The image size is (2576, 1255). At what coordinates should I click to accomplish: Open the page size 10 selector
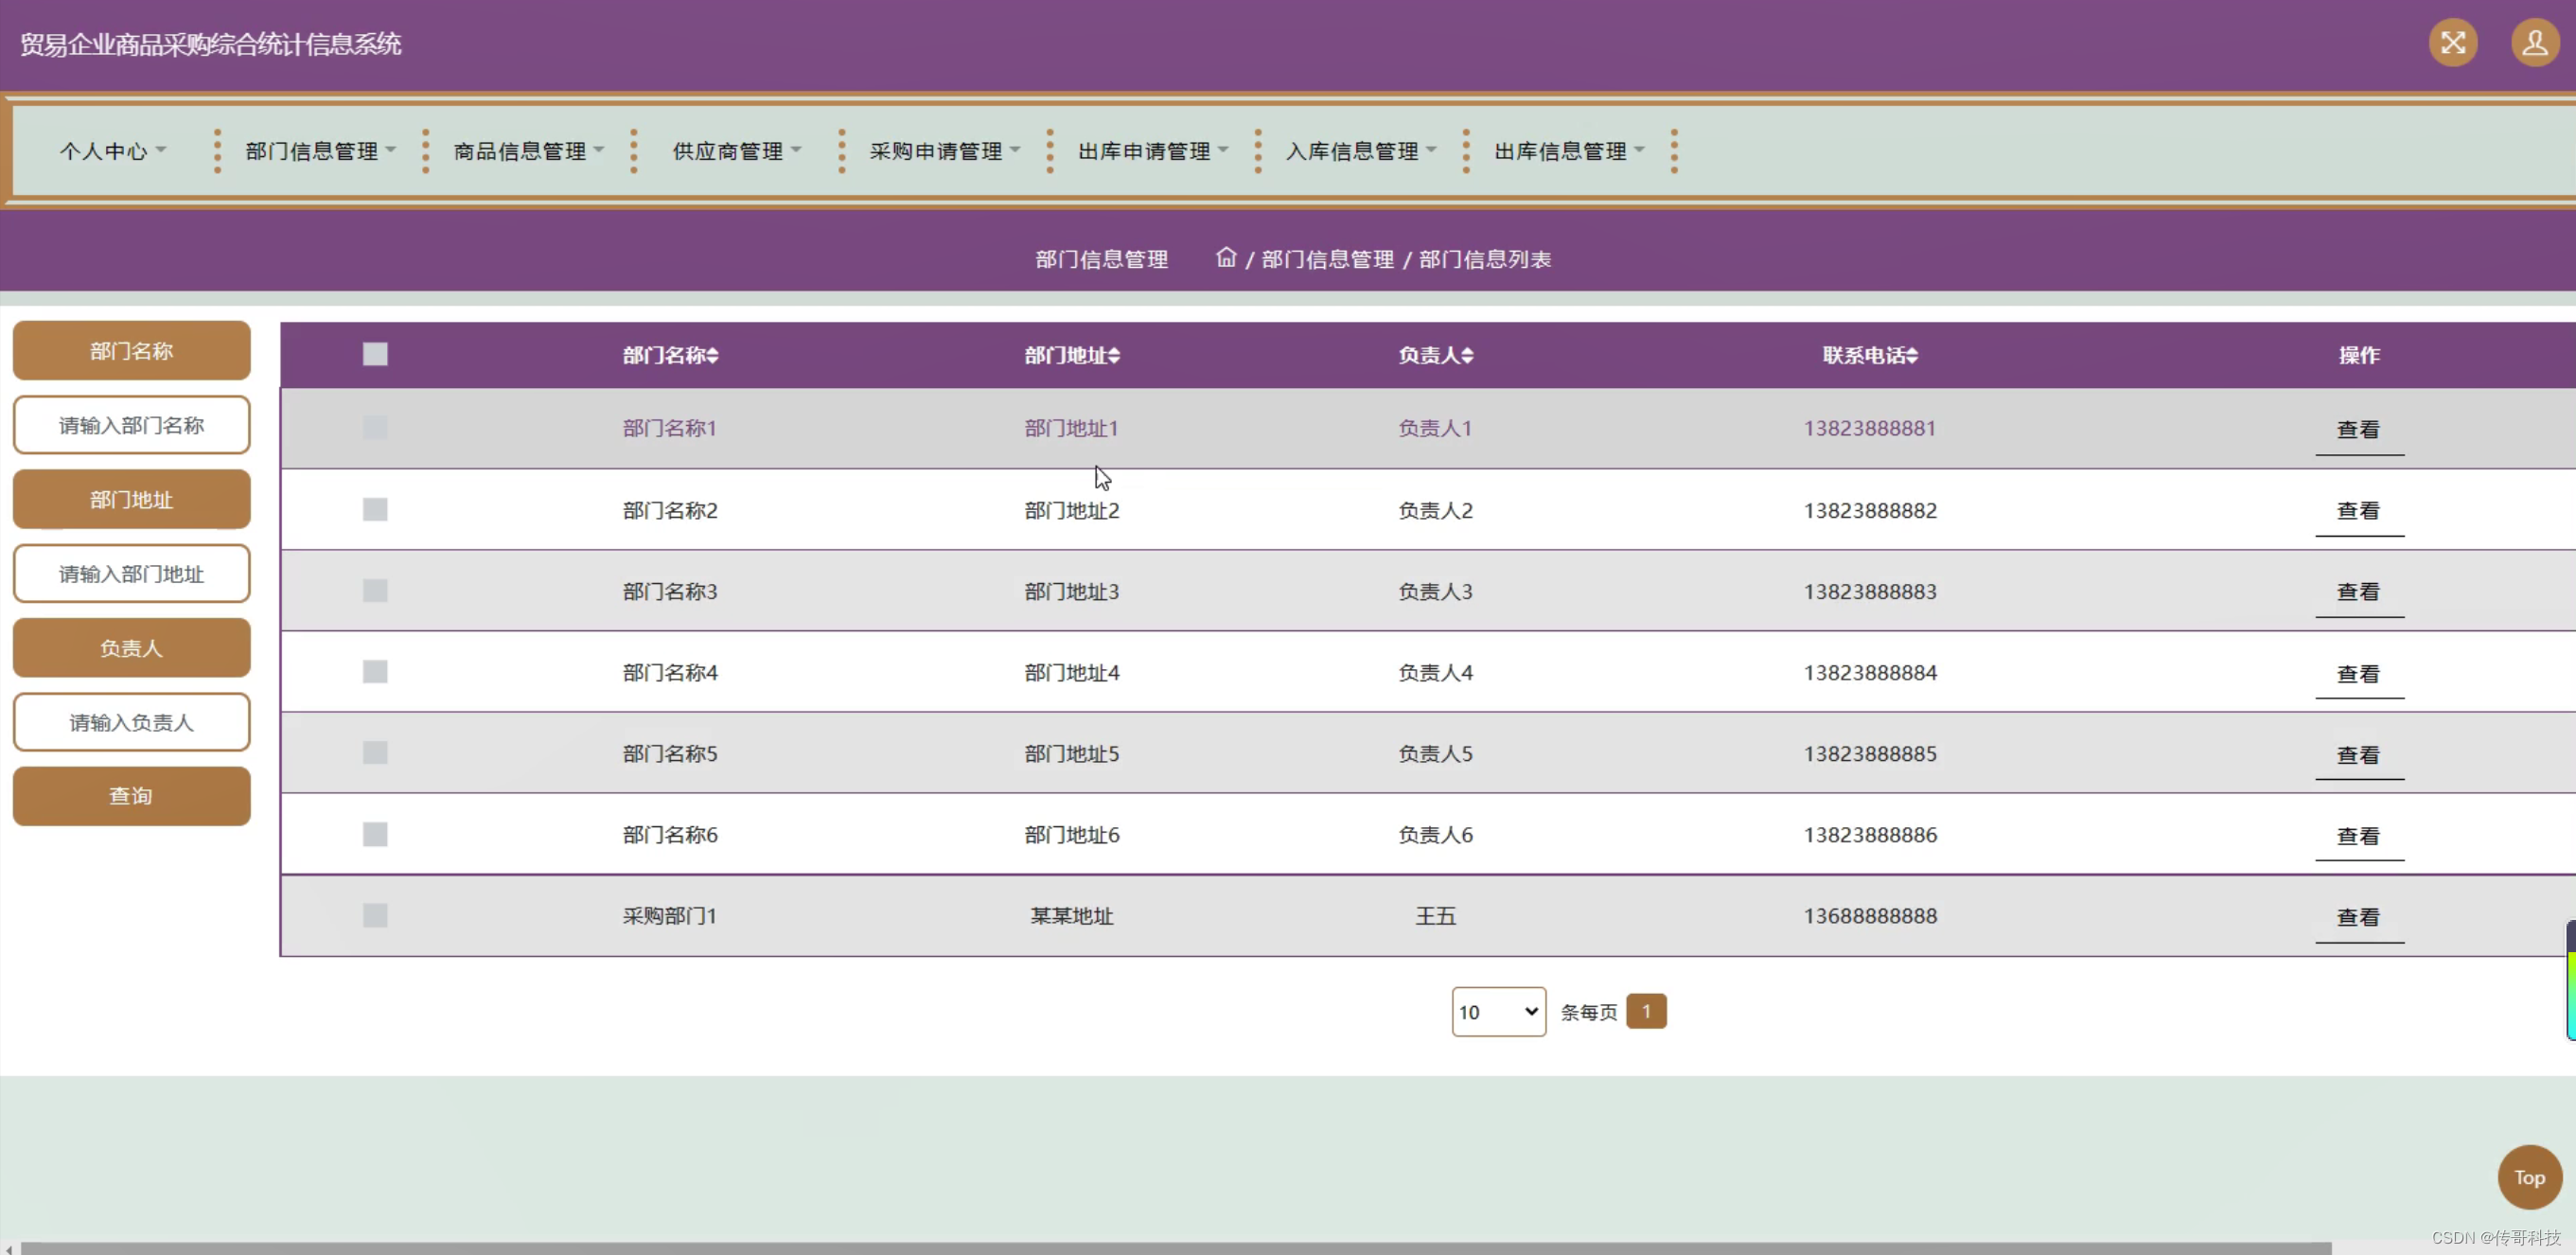pos(1497,1011)
